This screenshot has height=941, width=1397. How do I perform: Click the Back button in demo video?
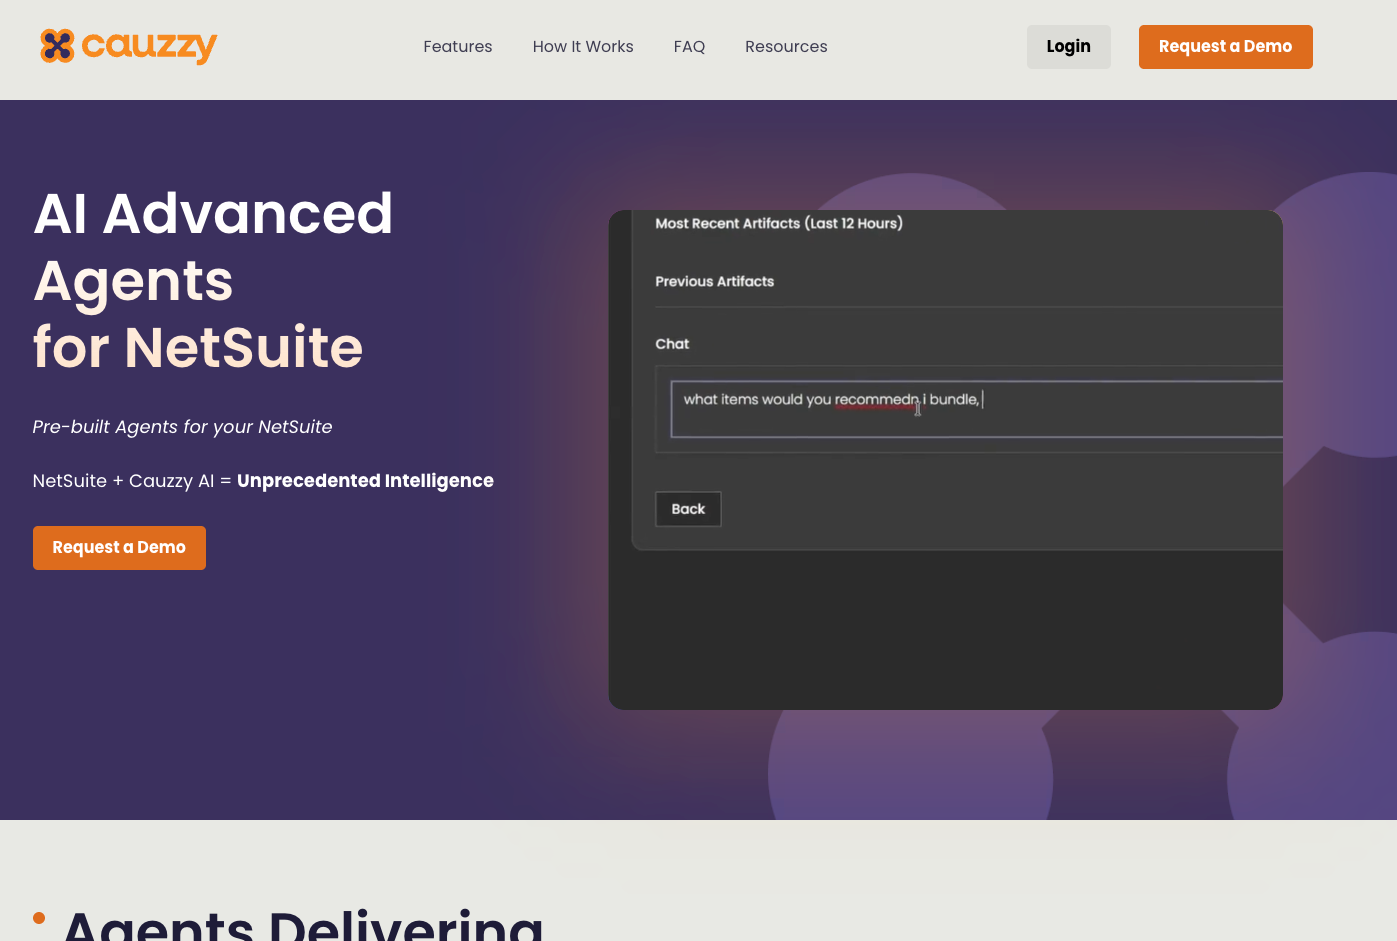688,509
